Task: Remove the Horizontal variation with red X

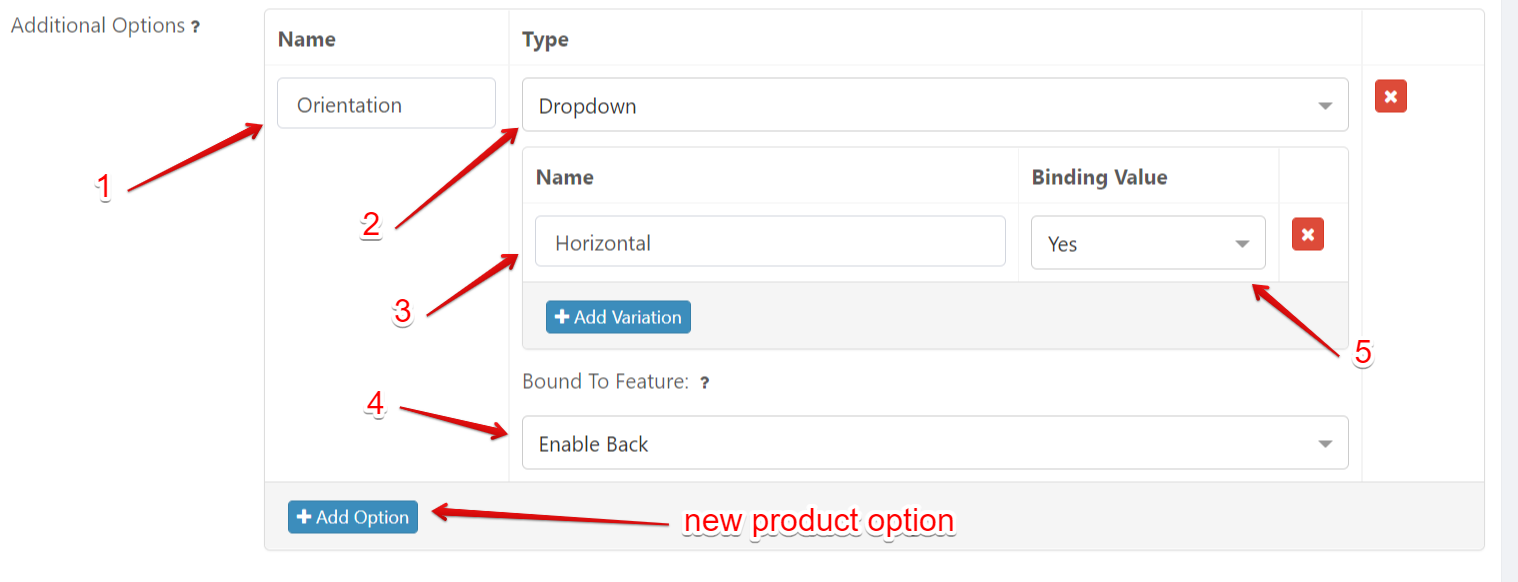Action: coord(1307,235)
